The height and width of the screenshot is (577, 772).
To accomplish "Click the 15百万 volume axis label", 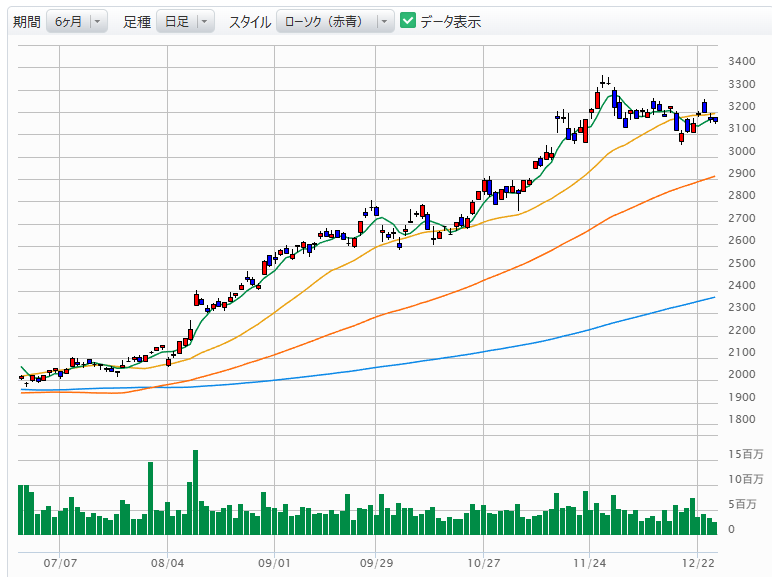I will coord(745,455).
